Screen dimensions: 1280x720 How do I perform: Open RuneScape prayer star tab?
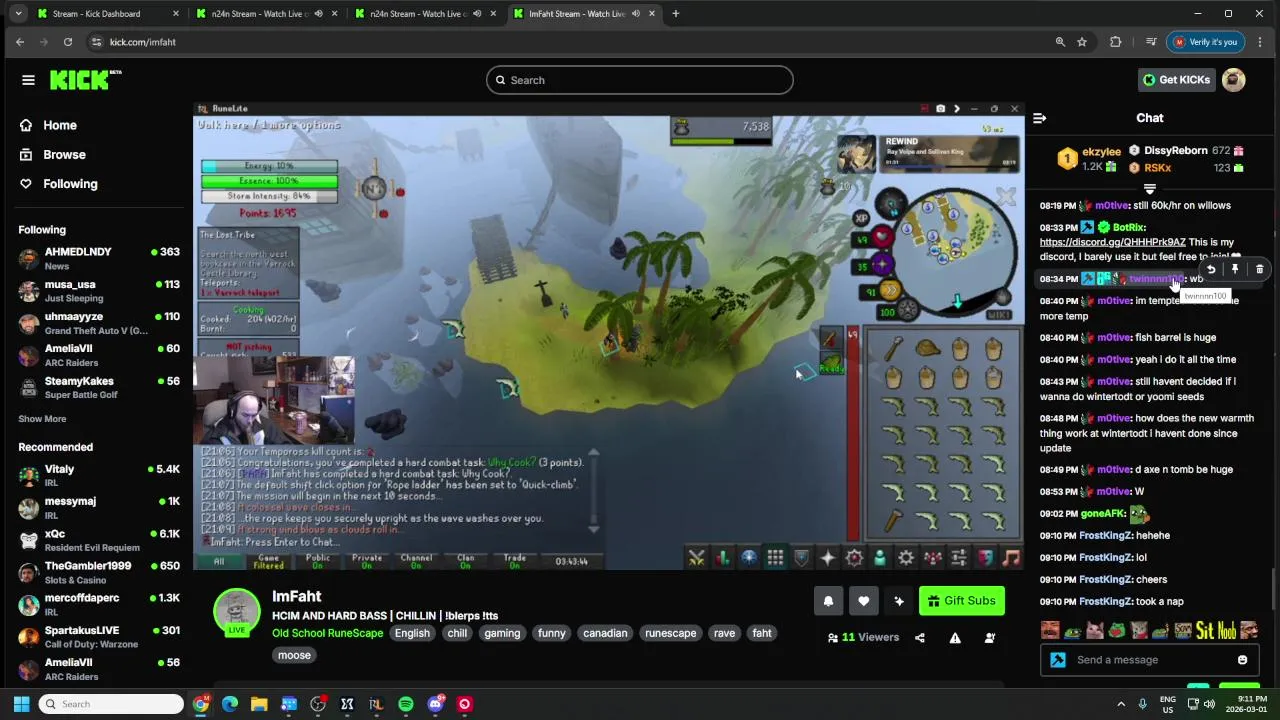[x=827, y=558]
